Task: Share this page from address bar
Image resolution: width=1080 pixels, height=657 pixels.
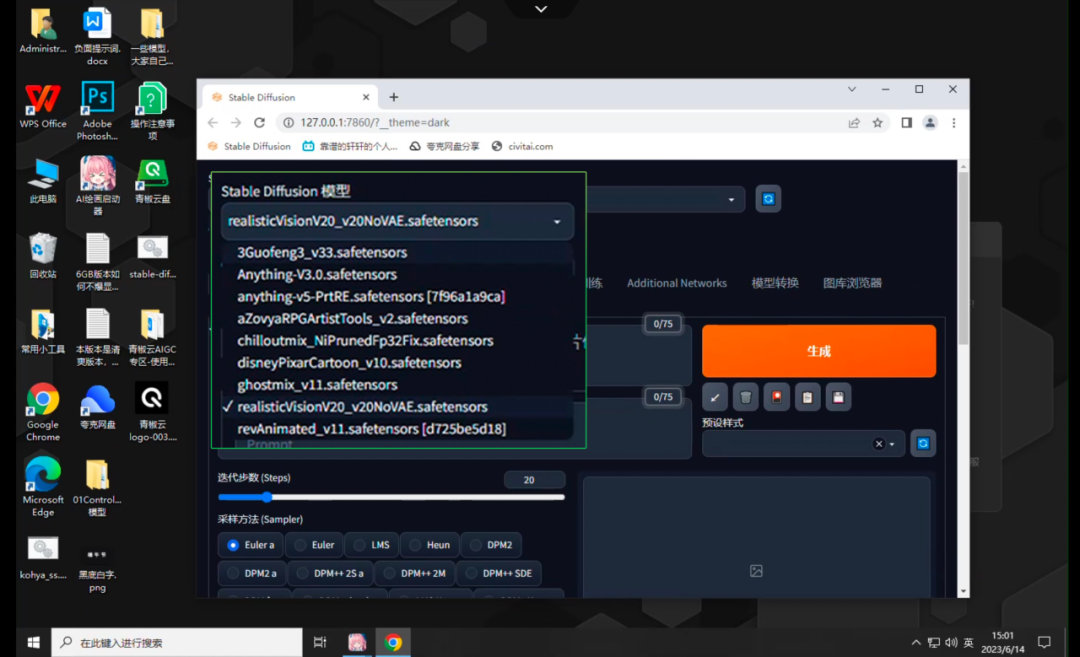Action: (x=854, y=123)
